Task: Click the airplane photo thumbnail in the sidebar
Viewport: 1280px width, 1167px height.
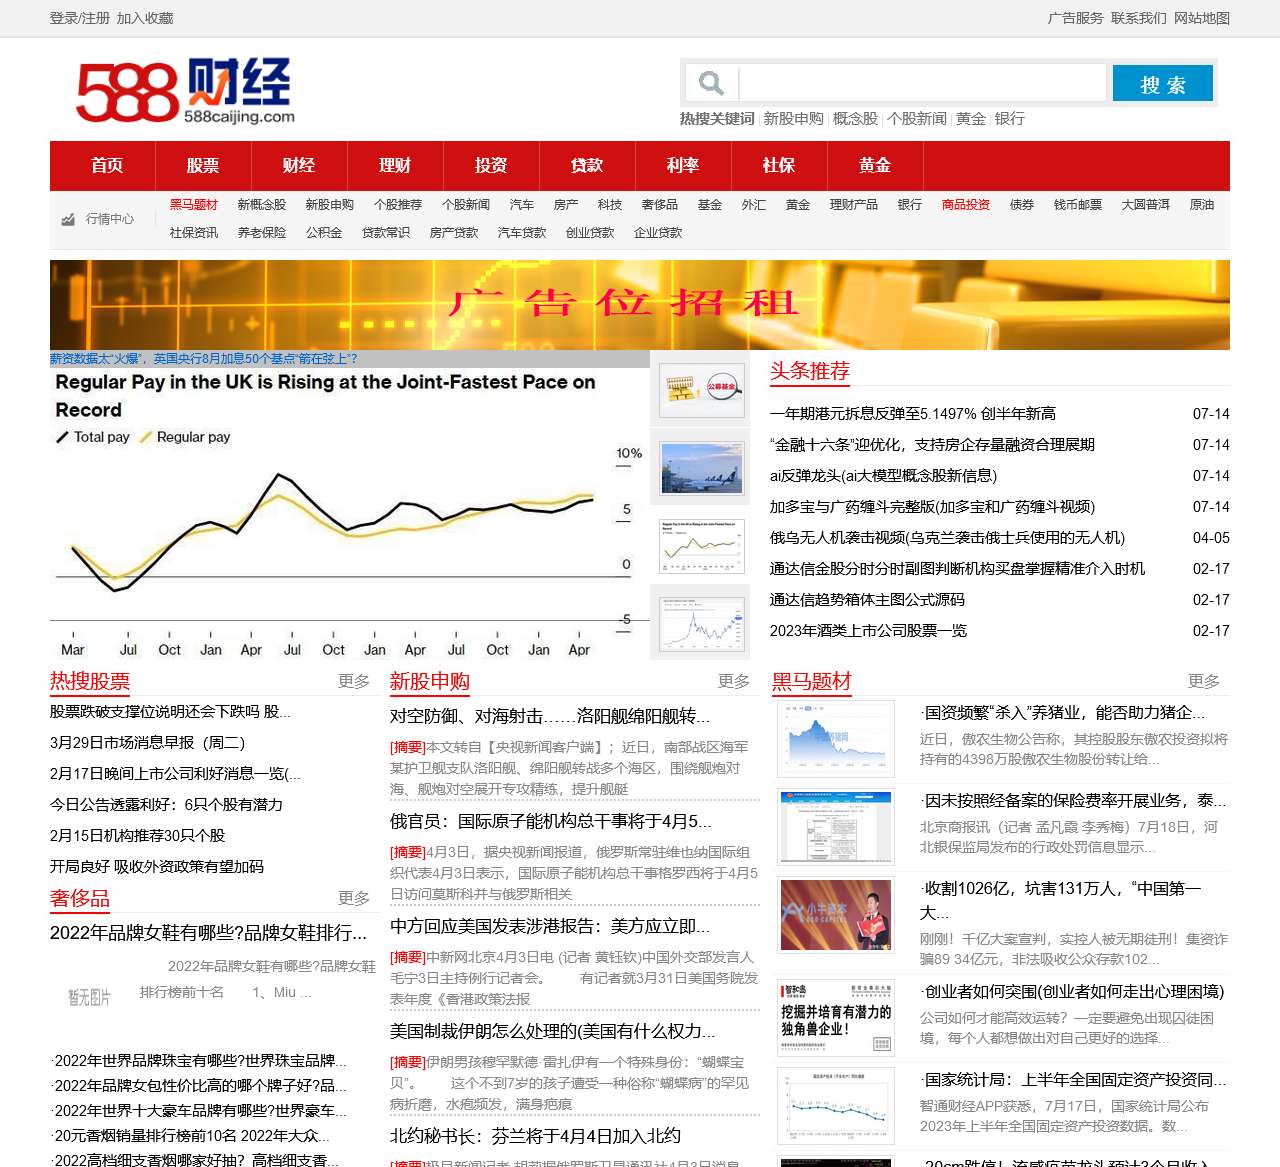Action: point(700,468)
